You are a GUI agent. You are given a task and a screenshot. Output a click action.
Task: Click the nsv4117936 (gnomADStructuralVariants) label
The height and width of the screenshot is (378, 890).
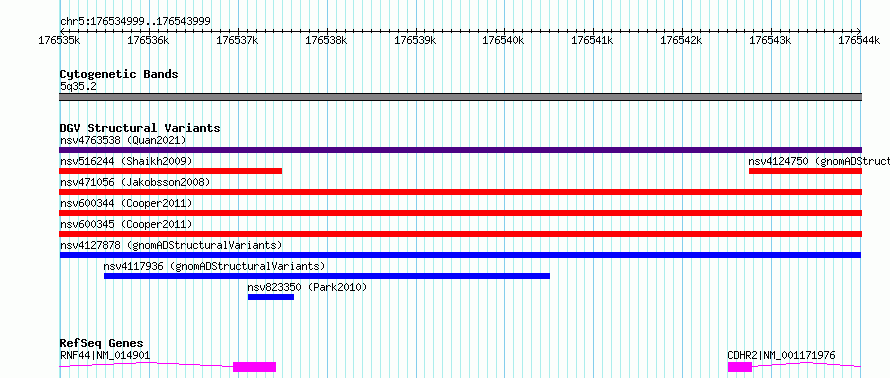[x=215, y=266]
